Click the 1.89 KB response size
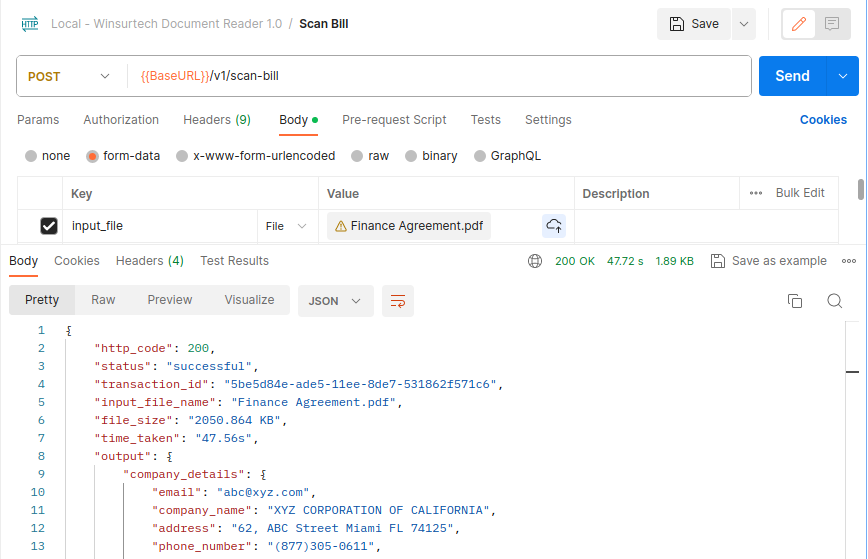868x559 pixels. (x=674, y=261)
